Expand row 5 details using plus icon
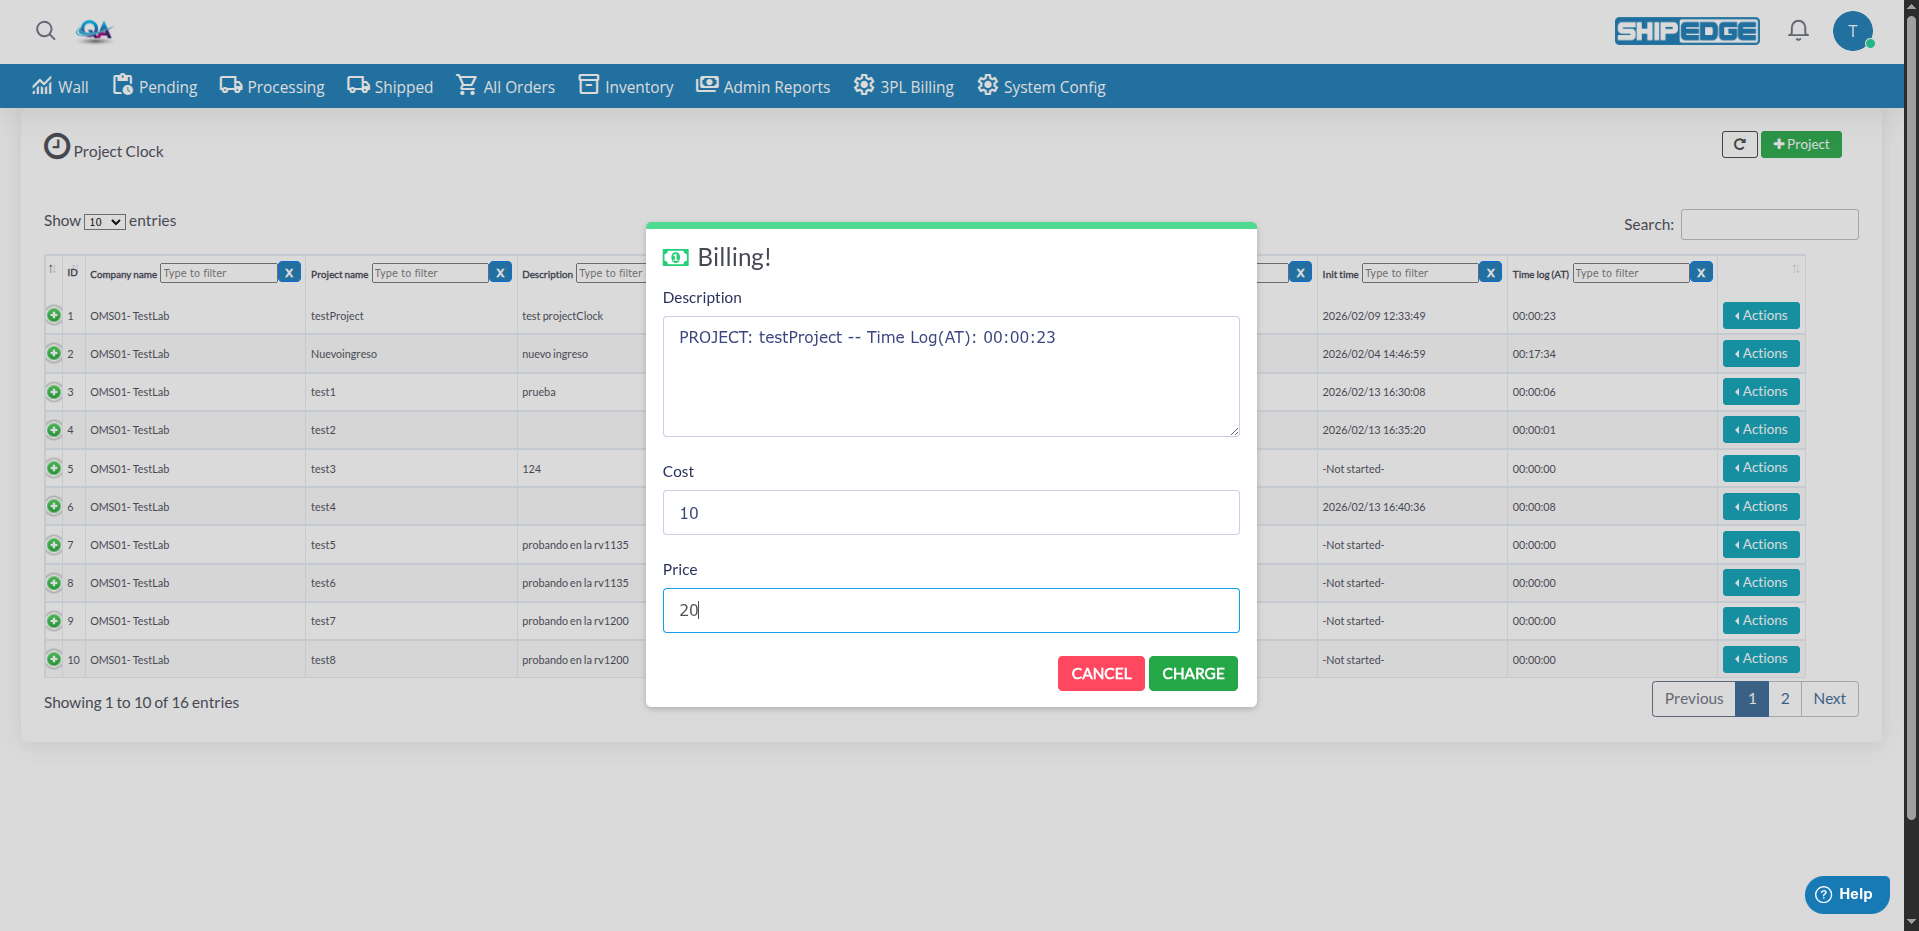1919x931 pixels. point(54,469)
